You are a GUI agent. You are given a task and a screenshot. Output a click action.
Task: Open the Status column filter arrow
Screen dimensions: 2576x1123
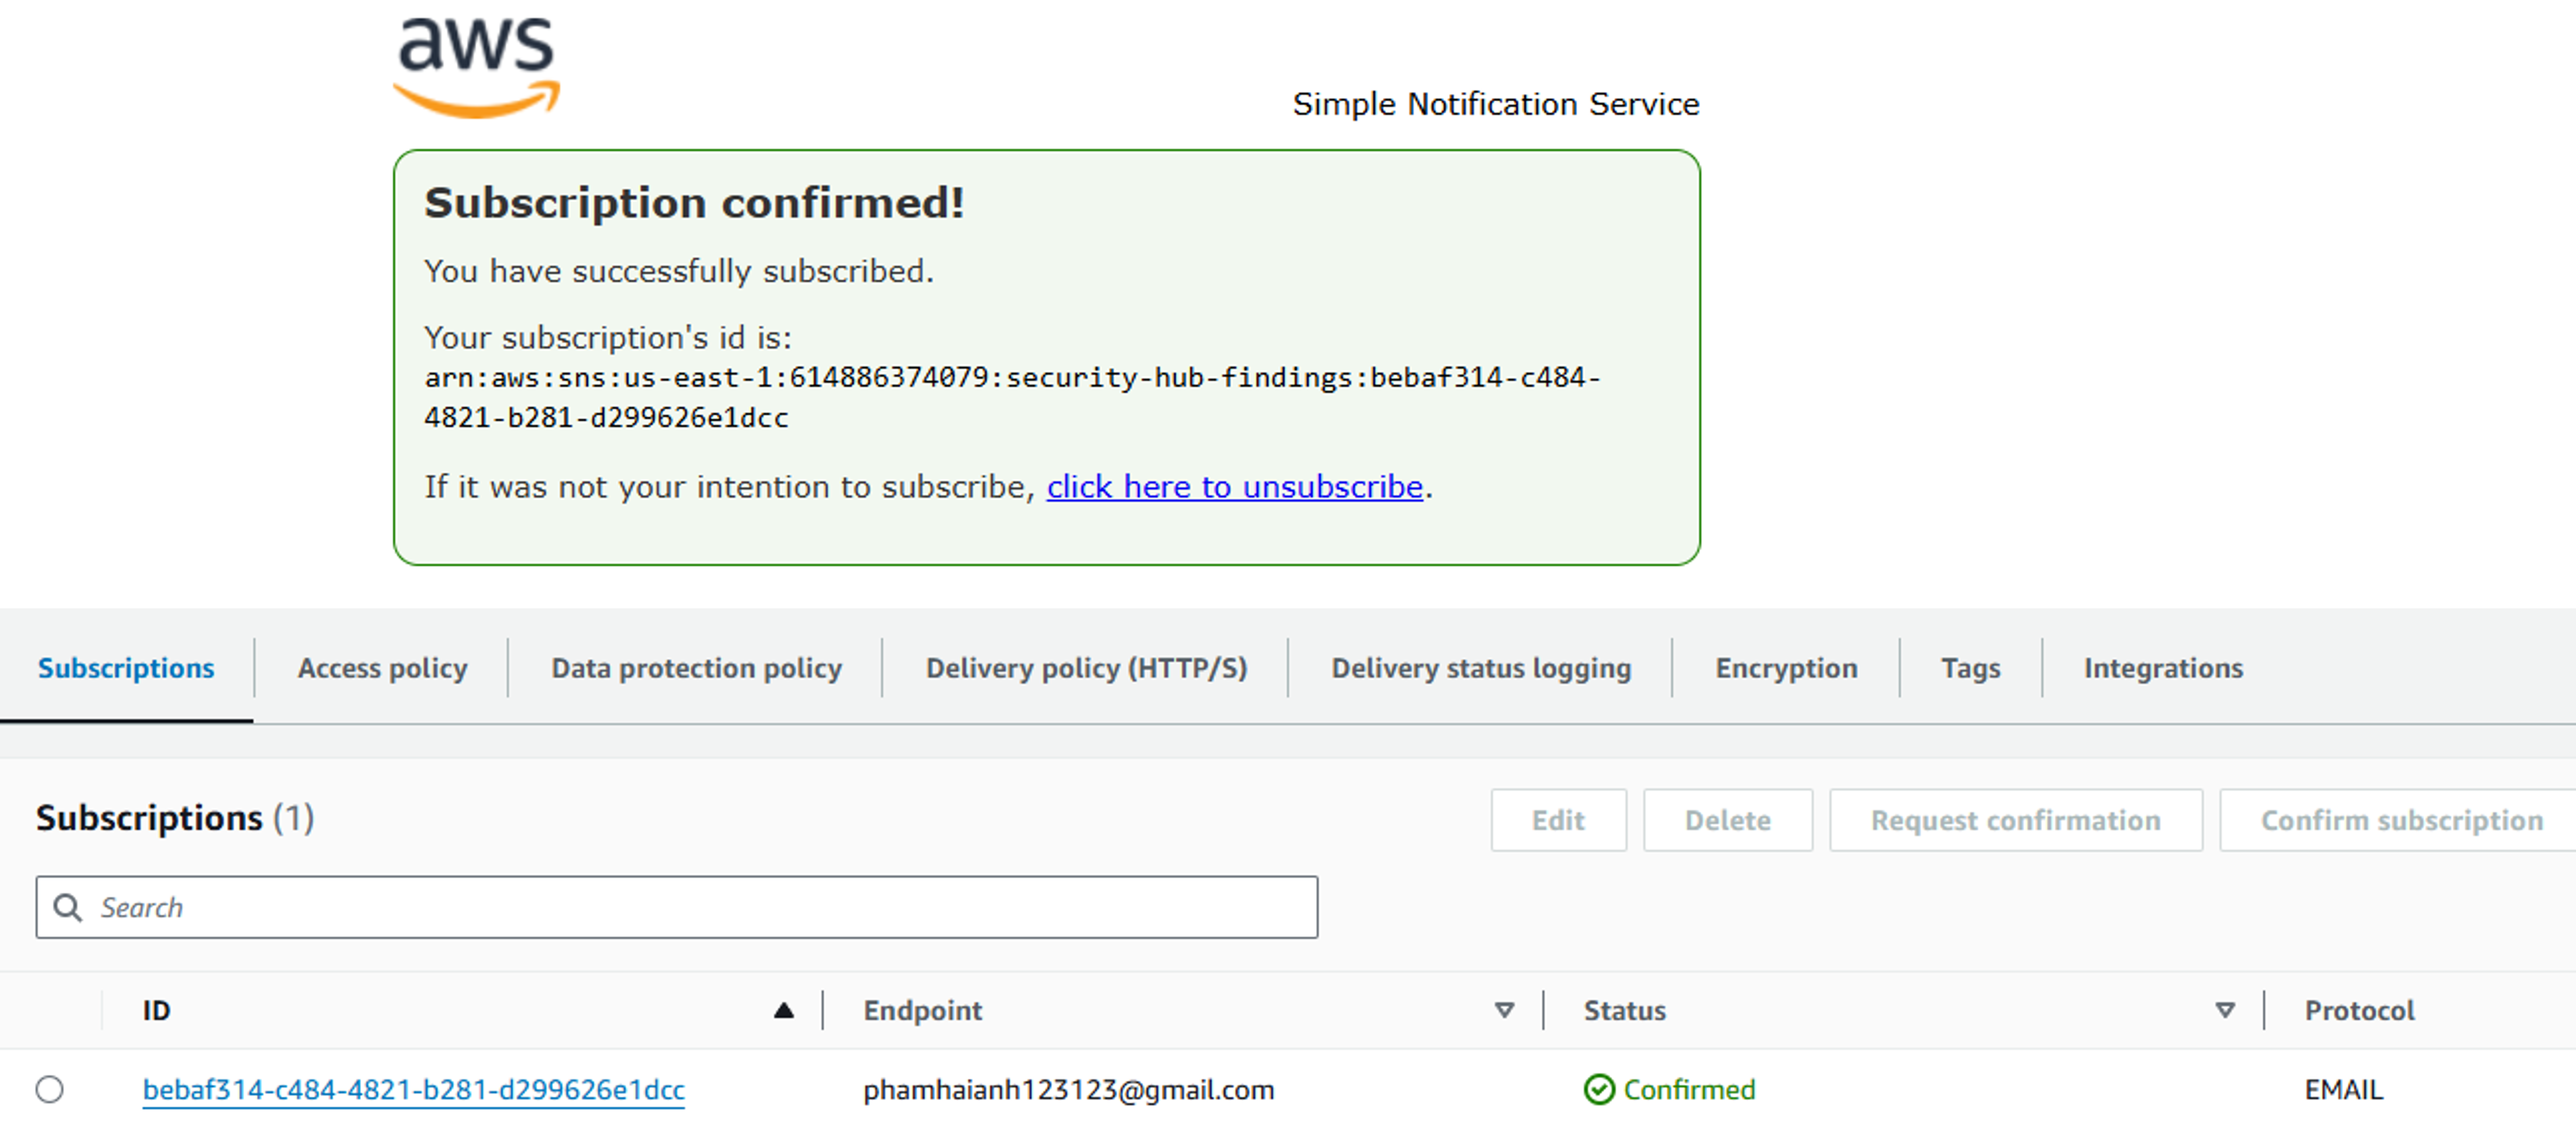click(2225, 1010)
